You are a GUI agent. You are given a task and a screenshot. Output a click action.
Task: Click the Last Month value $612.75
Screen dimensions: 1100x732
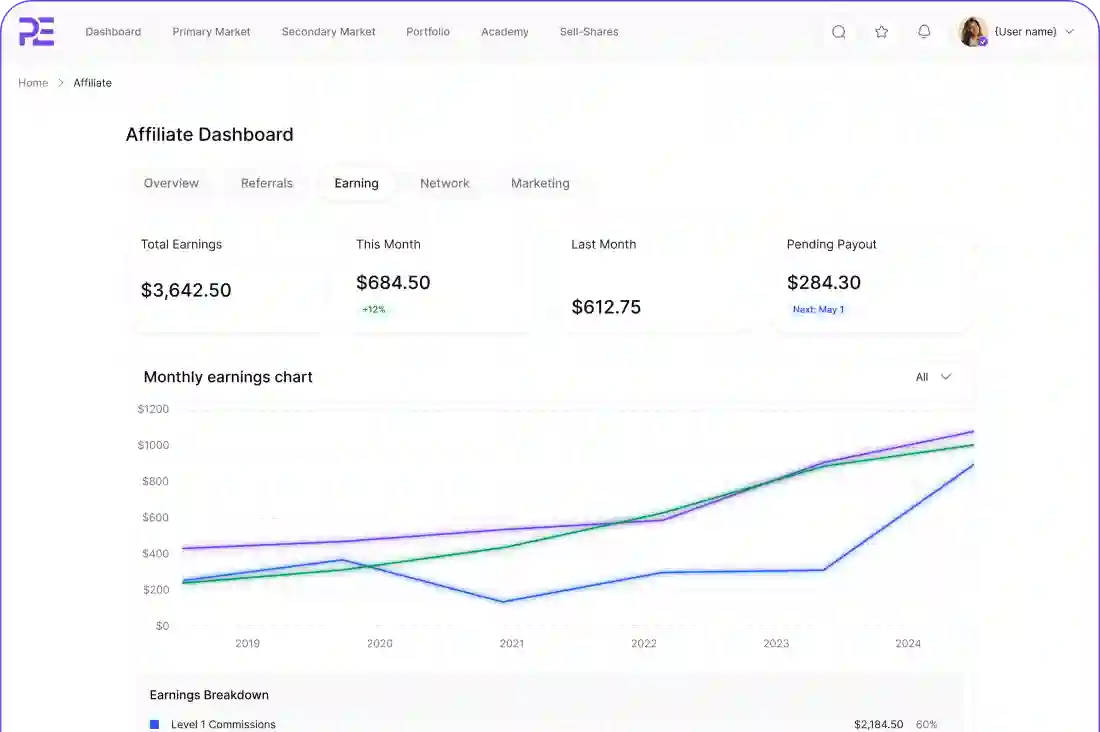coord(606,307)
